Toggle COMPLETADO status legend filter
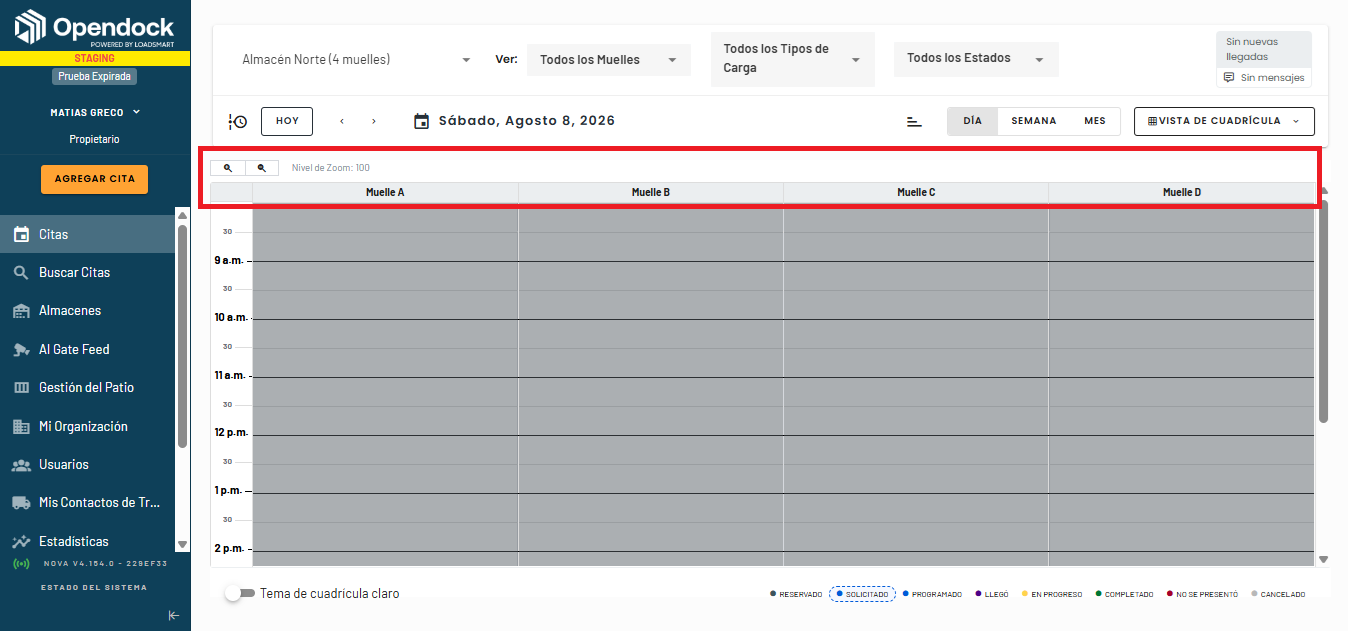This screenshot has height=631, width=1348. tap(1124, 594)
